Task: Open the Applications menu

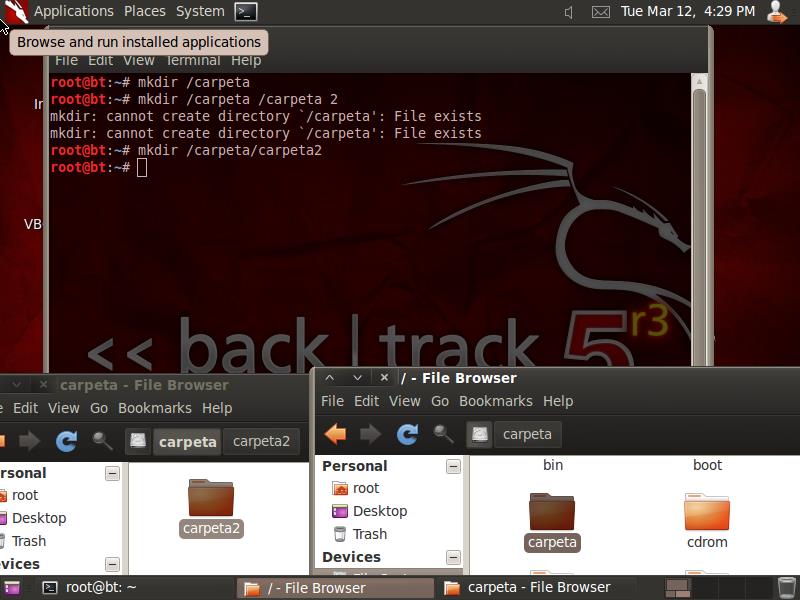Action: point(74,11)
